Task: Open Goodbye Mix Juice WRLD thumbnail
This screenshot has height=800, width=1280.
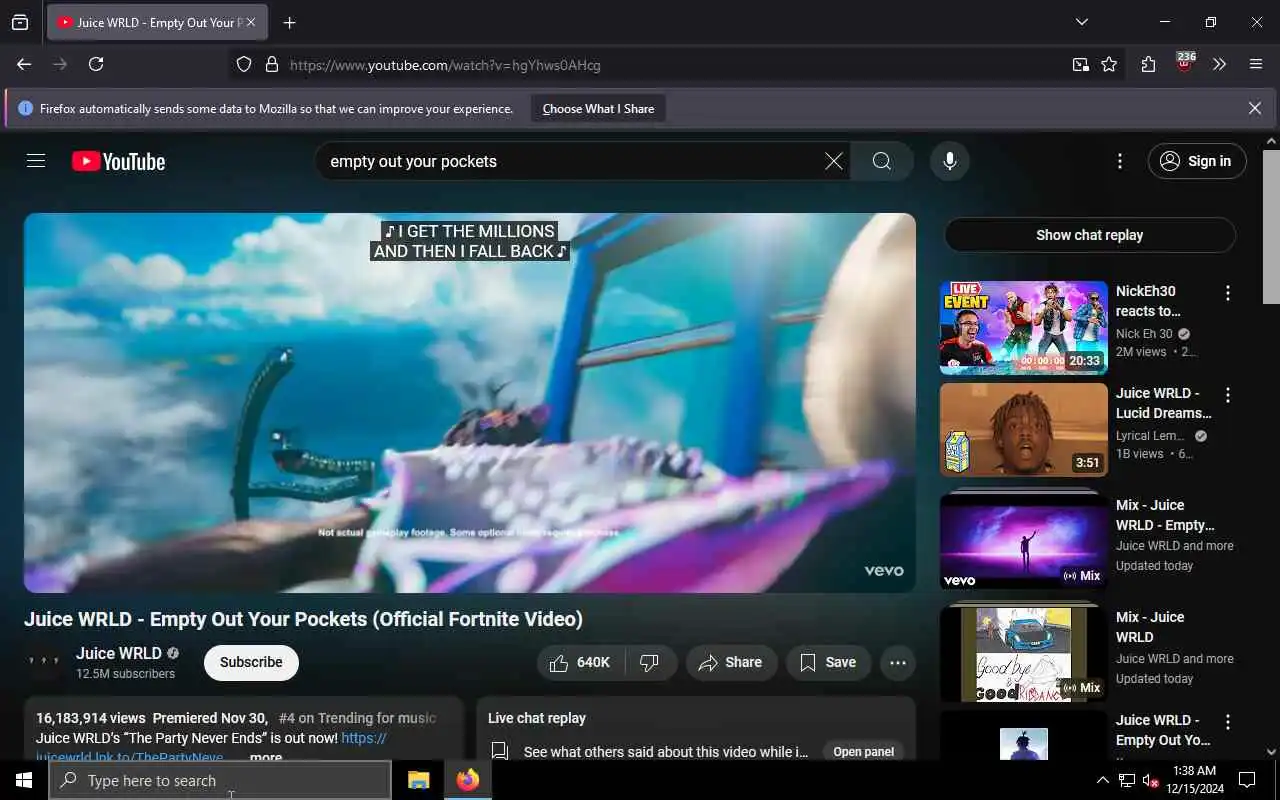Action: [x=1023, y=653]
